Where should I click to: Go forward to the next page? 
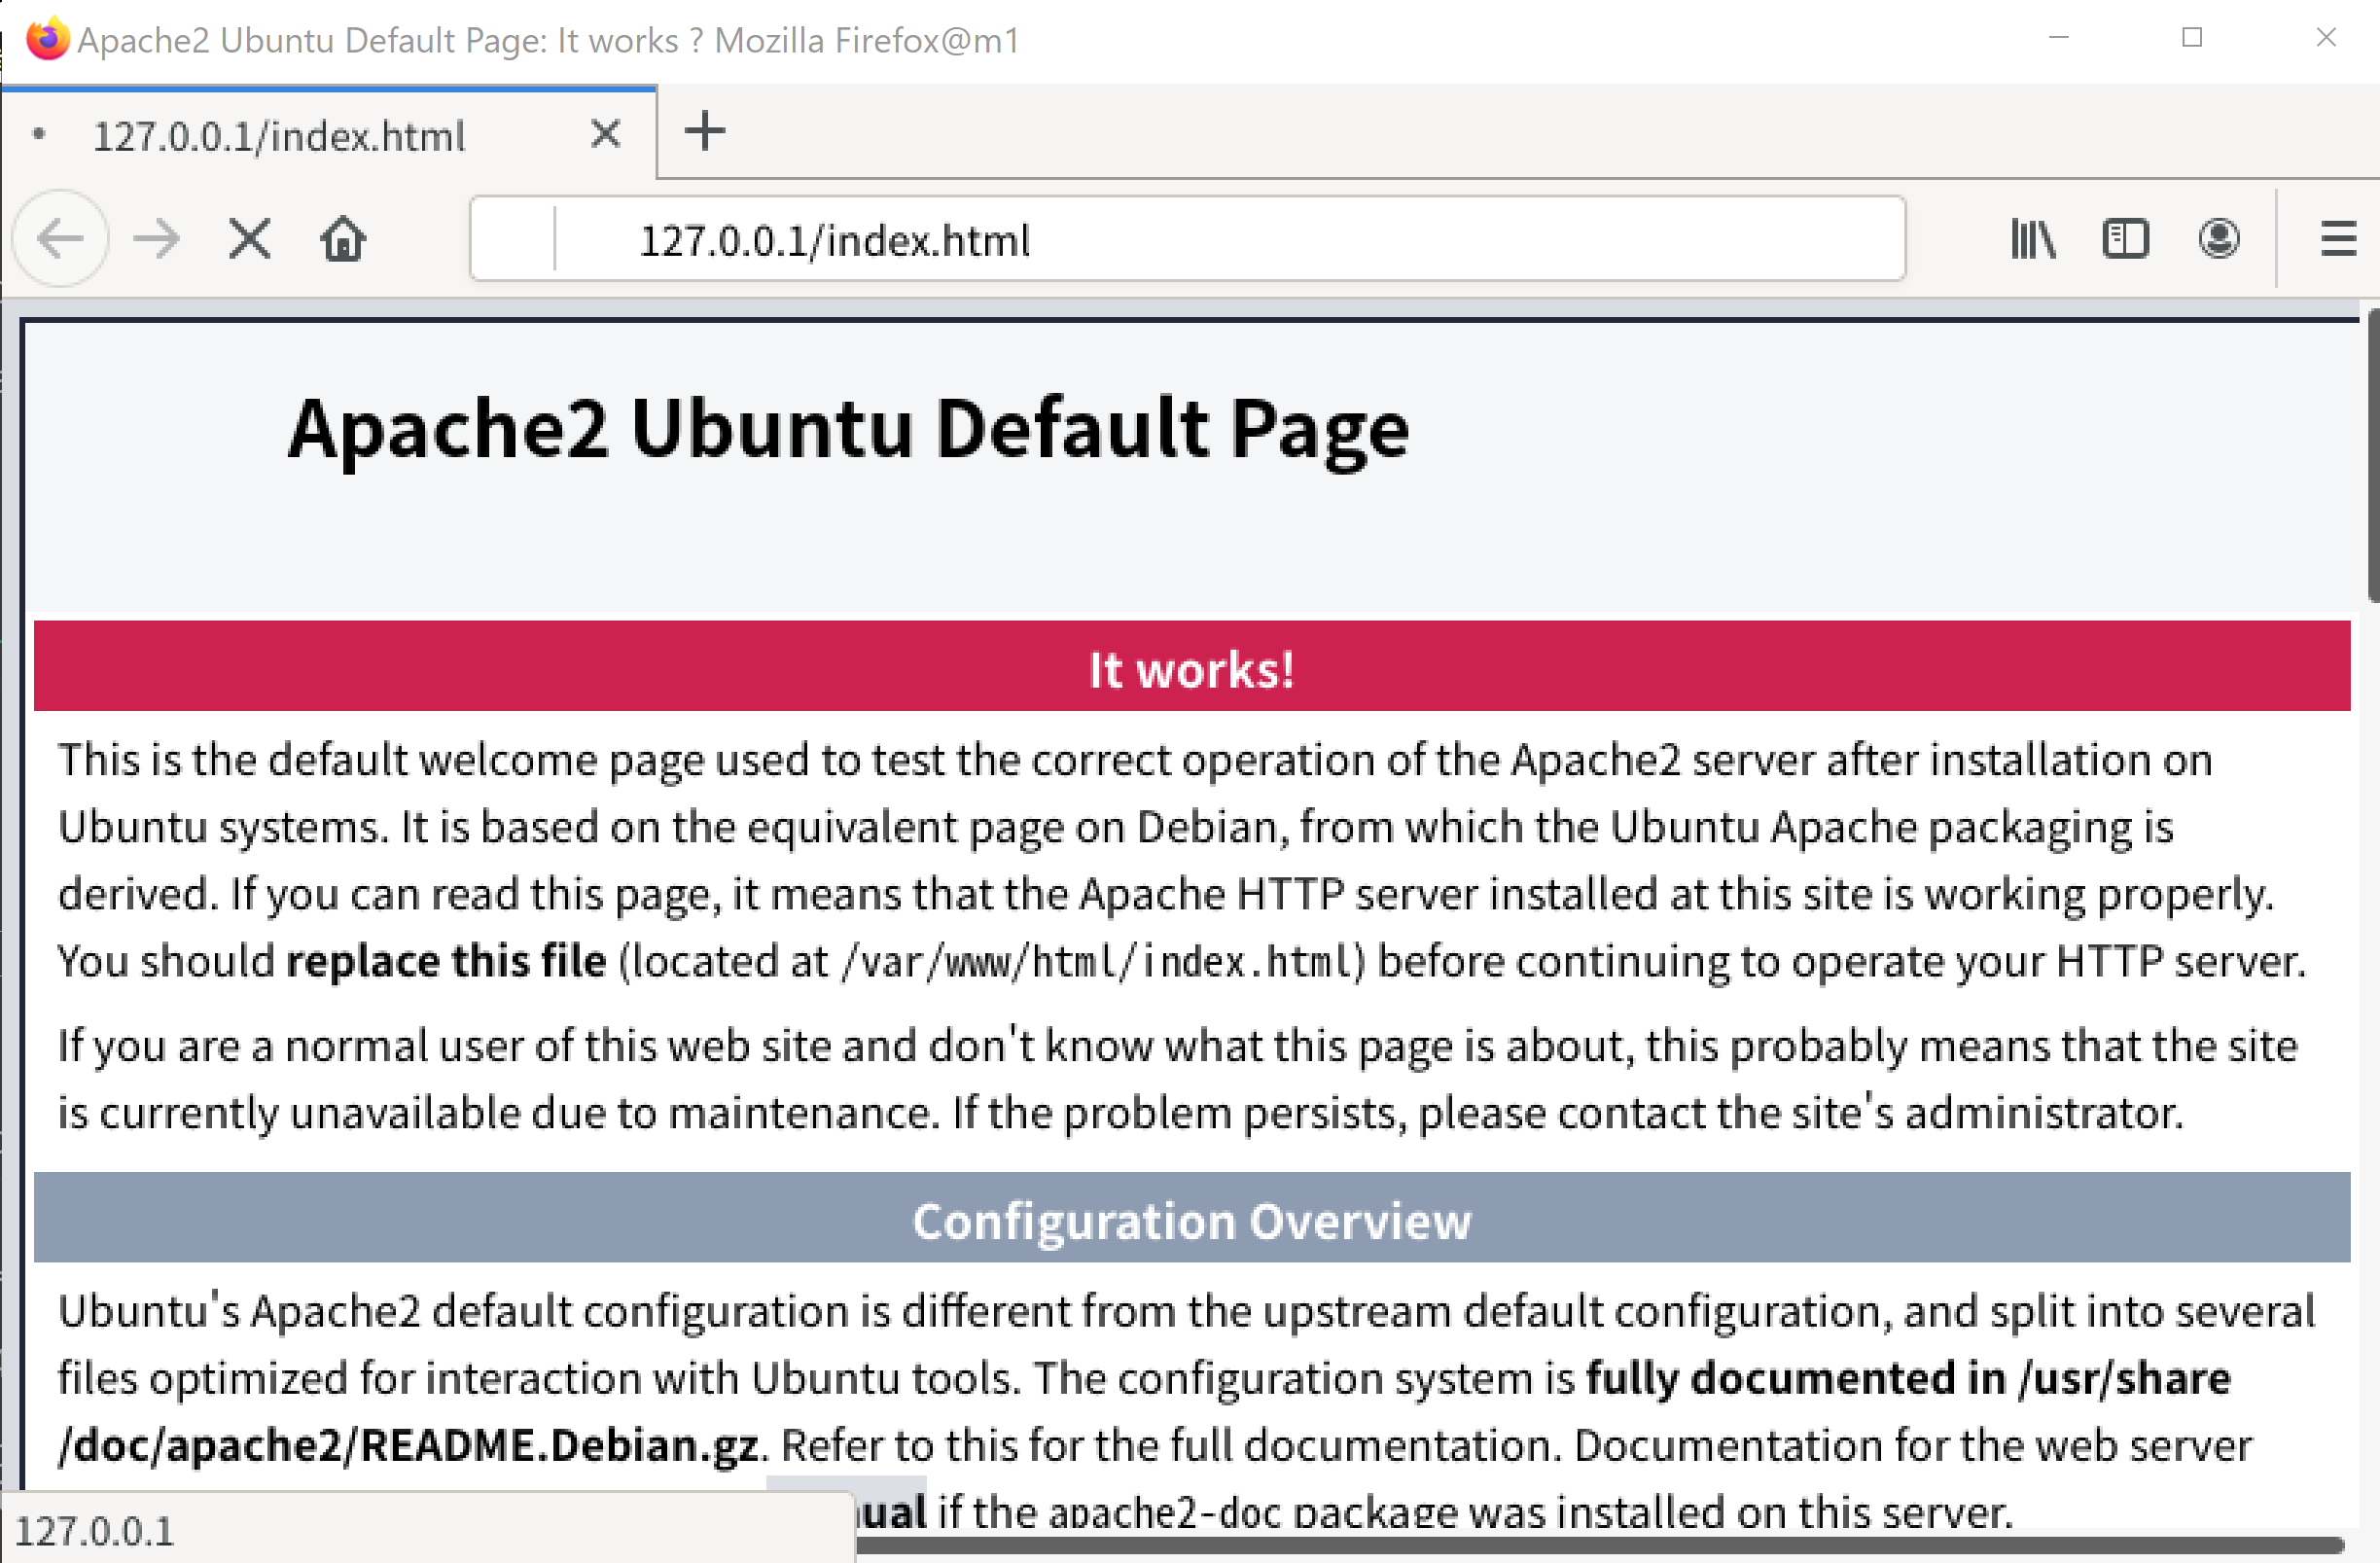[x=156, y=239]
